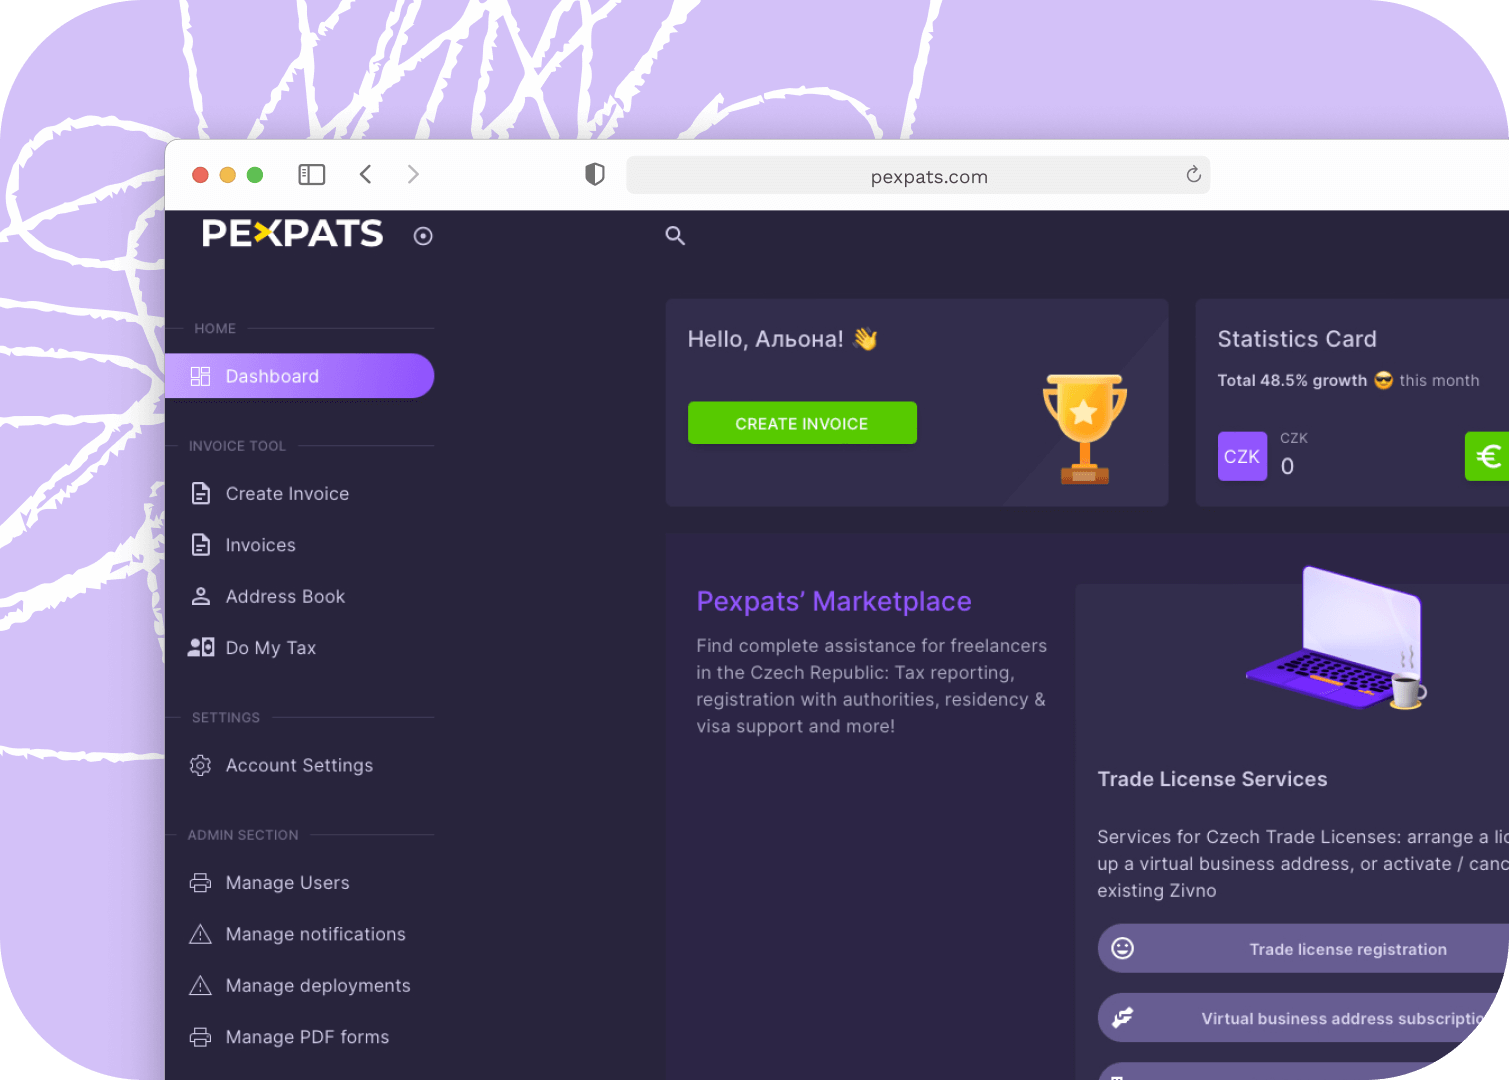This screenshot has width=1509, height=1080.
Task: Open Manage notifications in admin section
Action: (299, 934)
